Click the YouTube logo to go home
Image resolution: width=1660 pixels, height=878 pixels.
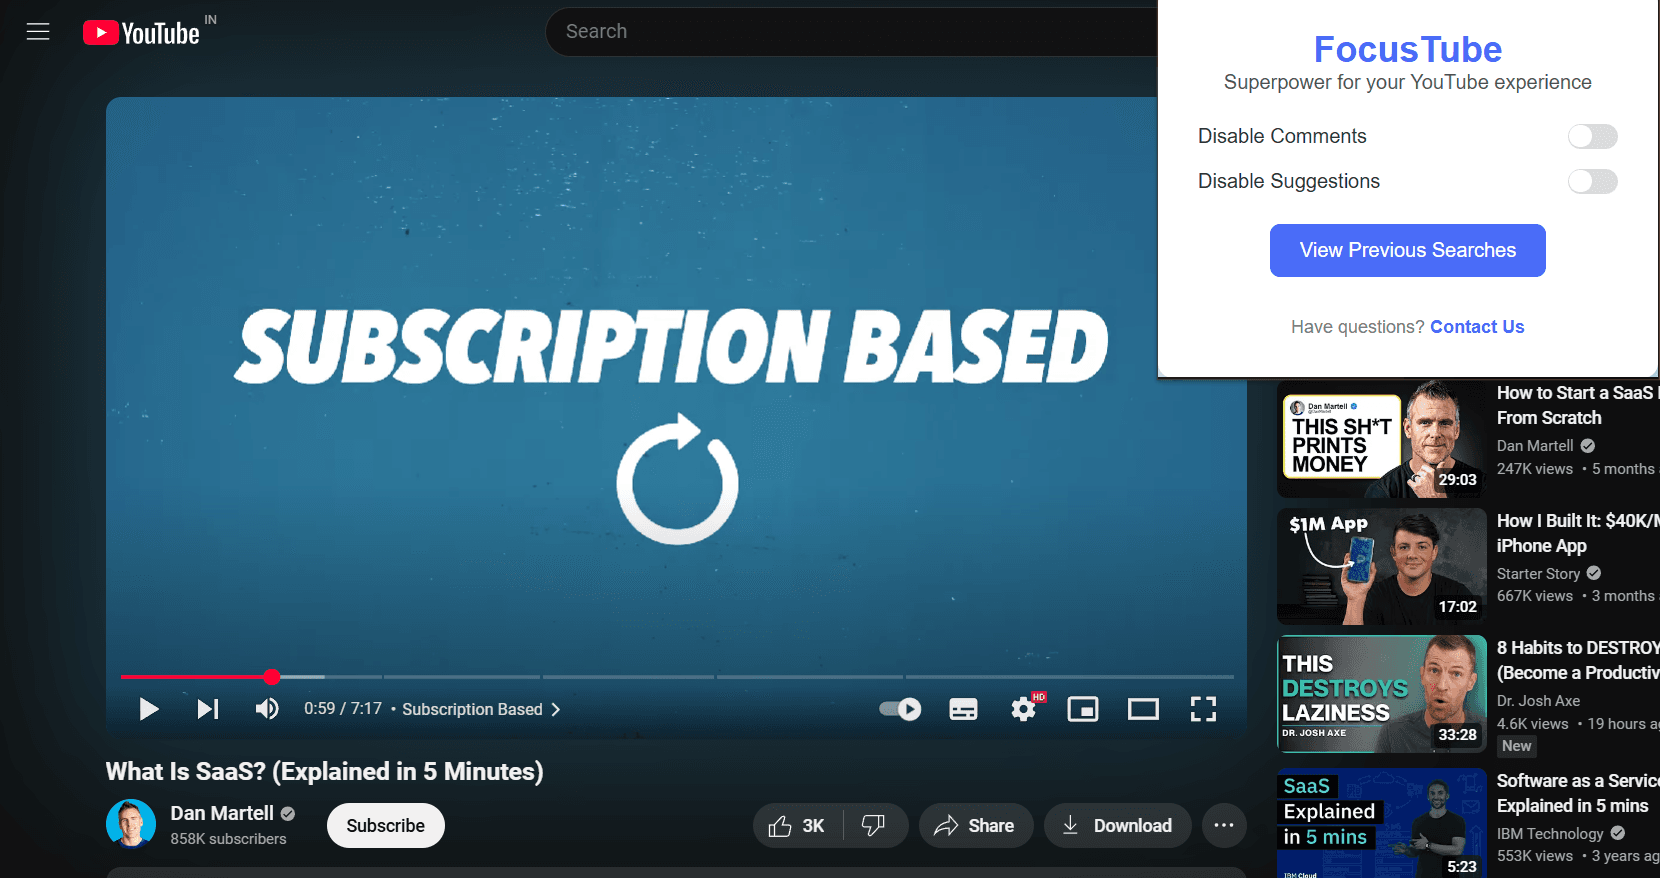(x=142, y=33)
